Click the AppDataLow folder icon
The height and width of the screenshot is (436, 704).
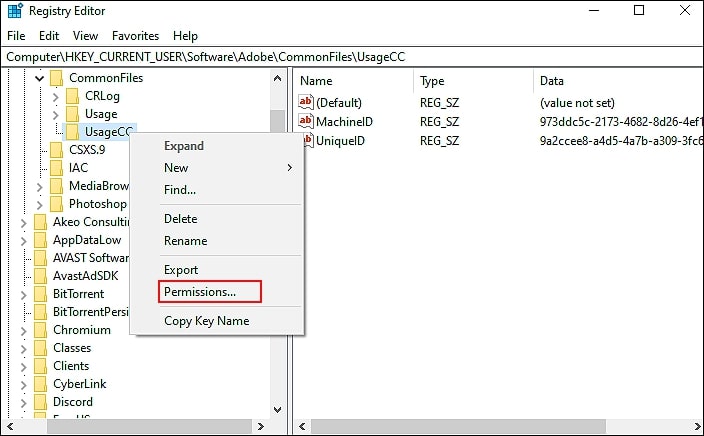[x=40, y=240]
